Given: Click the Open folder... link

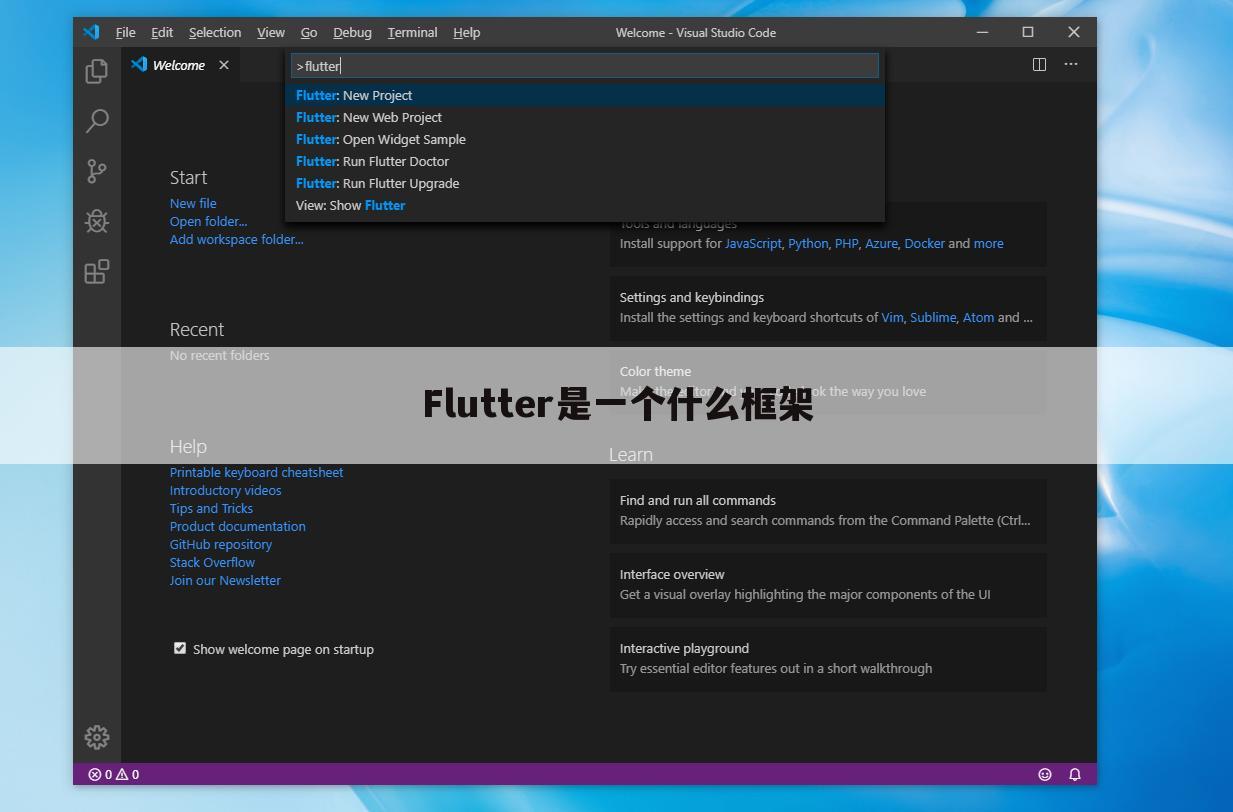Looking at the screenshot, I should coord(208,221).
